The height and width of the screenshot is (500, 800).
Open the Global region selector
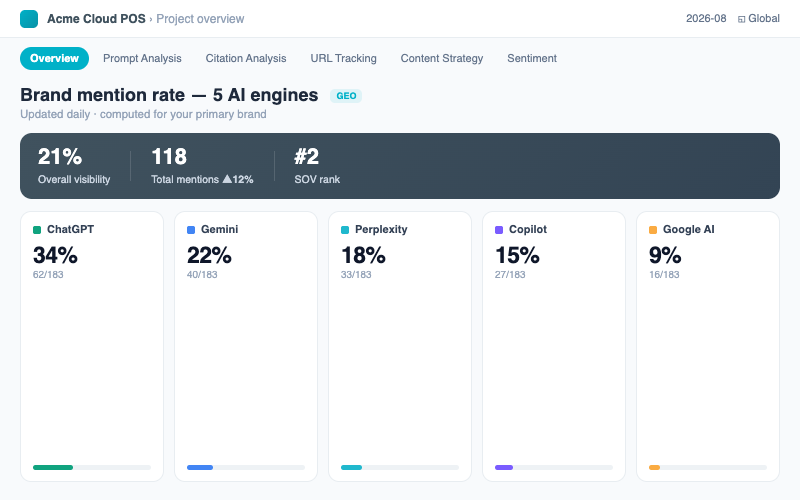pos(759,18)
